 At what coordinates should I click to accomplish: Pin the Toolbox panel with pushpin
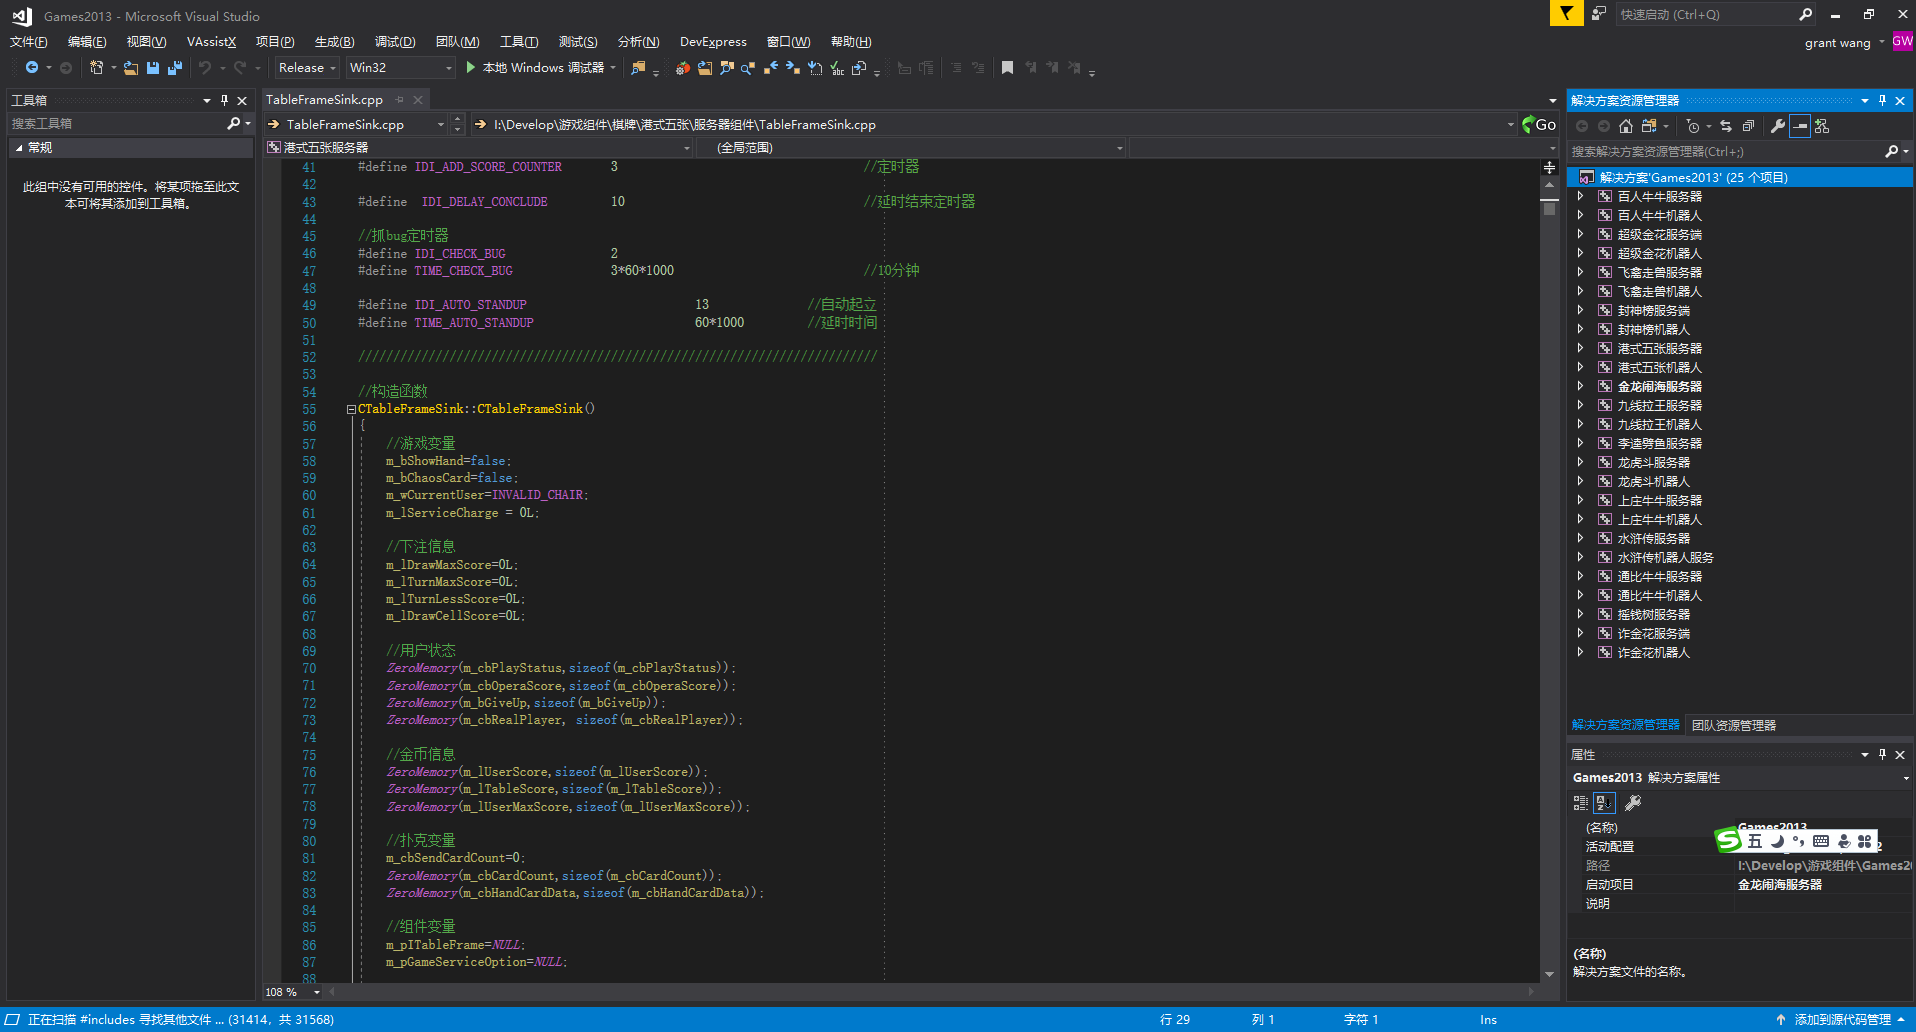coord(224,100)
